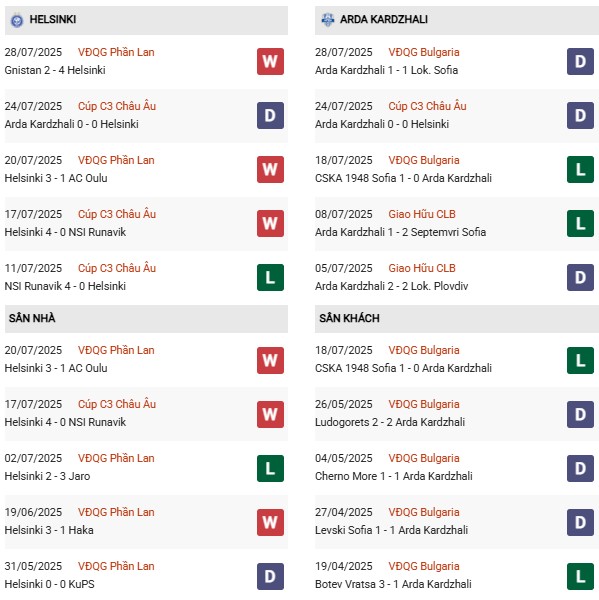Screen dimensions: 599x600
Task: Click the L badge for Botev Vratsa 3 - 1 match
Action: pos(580,576)
